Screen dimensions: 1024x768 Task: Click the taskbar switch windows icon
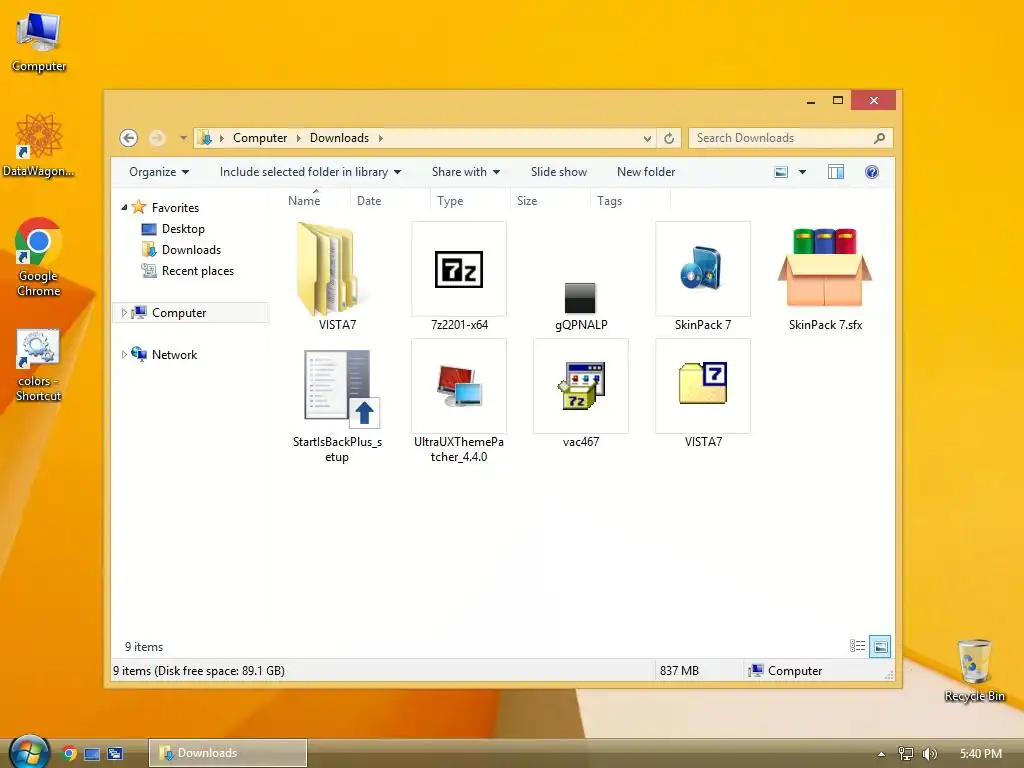coord(115,754)
